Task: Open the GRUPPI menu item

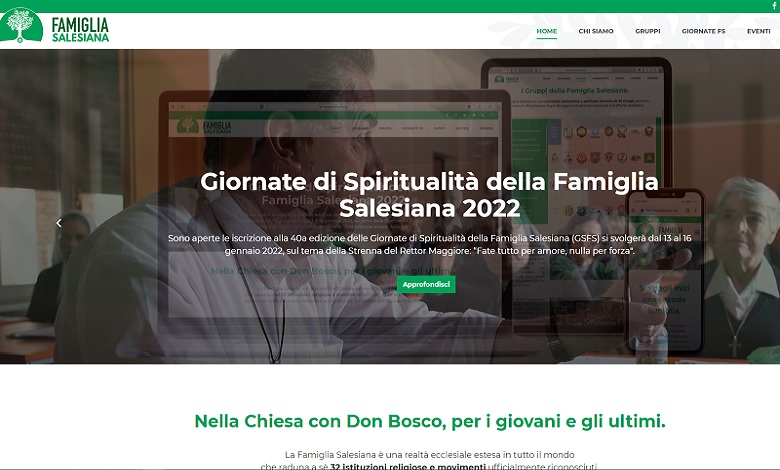Action: pyautogui.click(x=648, y=31)
